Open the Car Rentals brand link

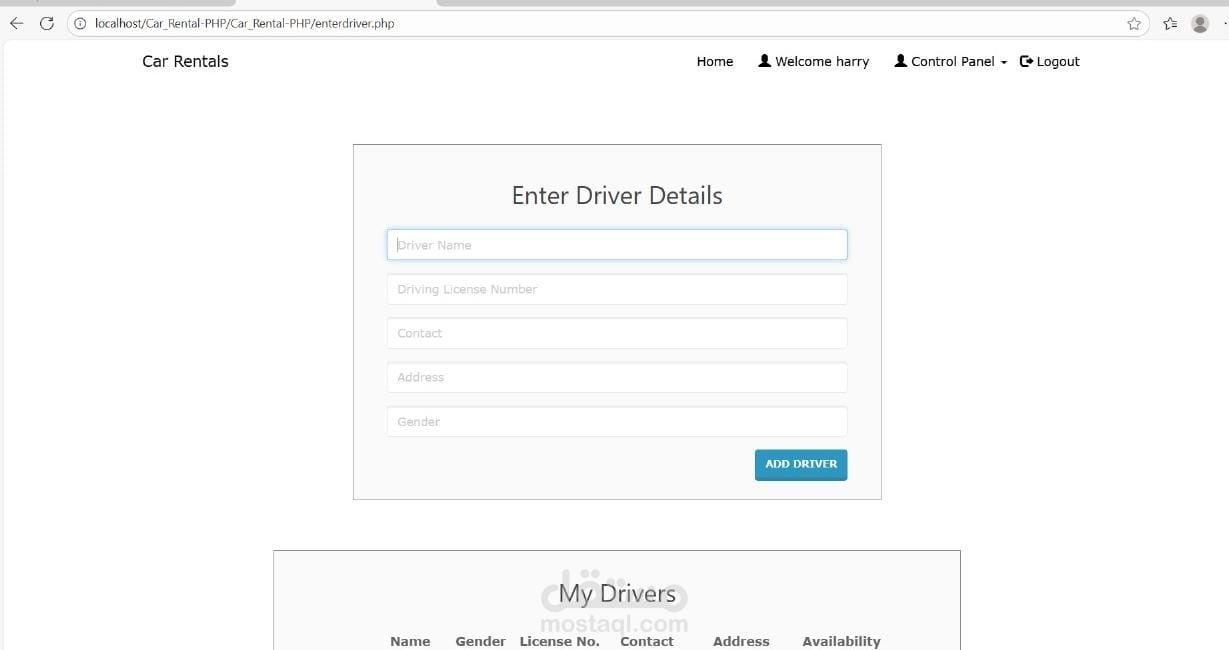[185, 61]
